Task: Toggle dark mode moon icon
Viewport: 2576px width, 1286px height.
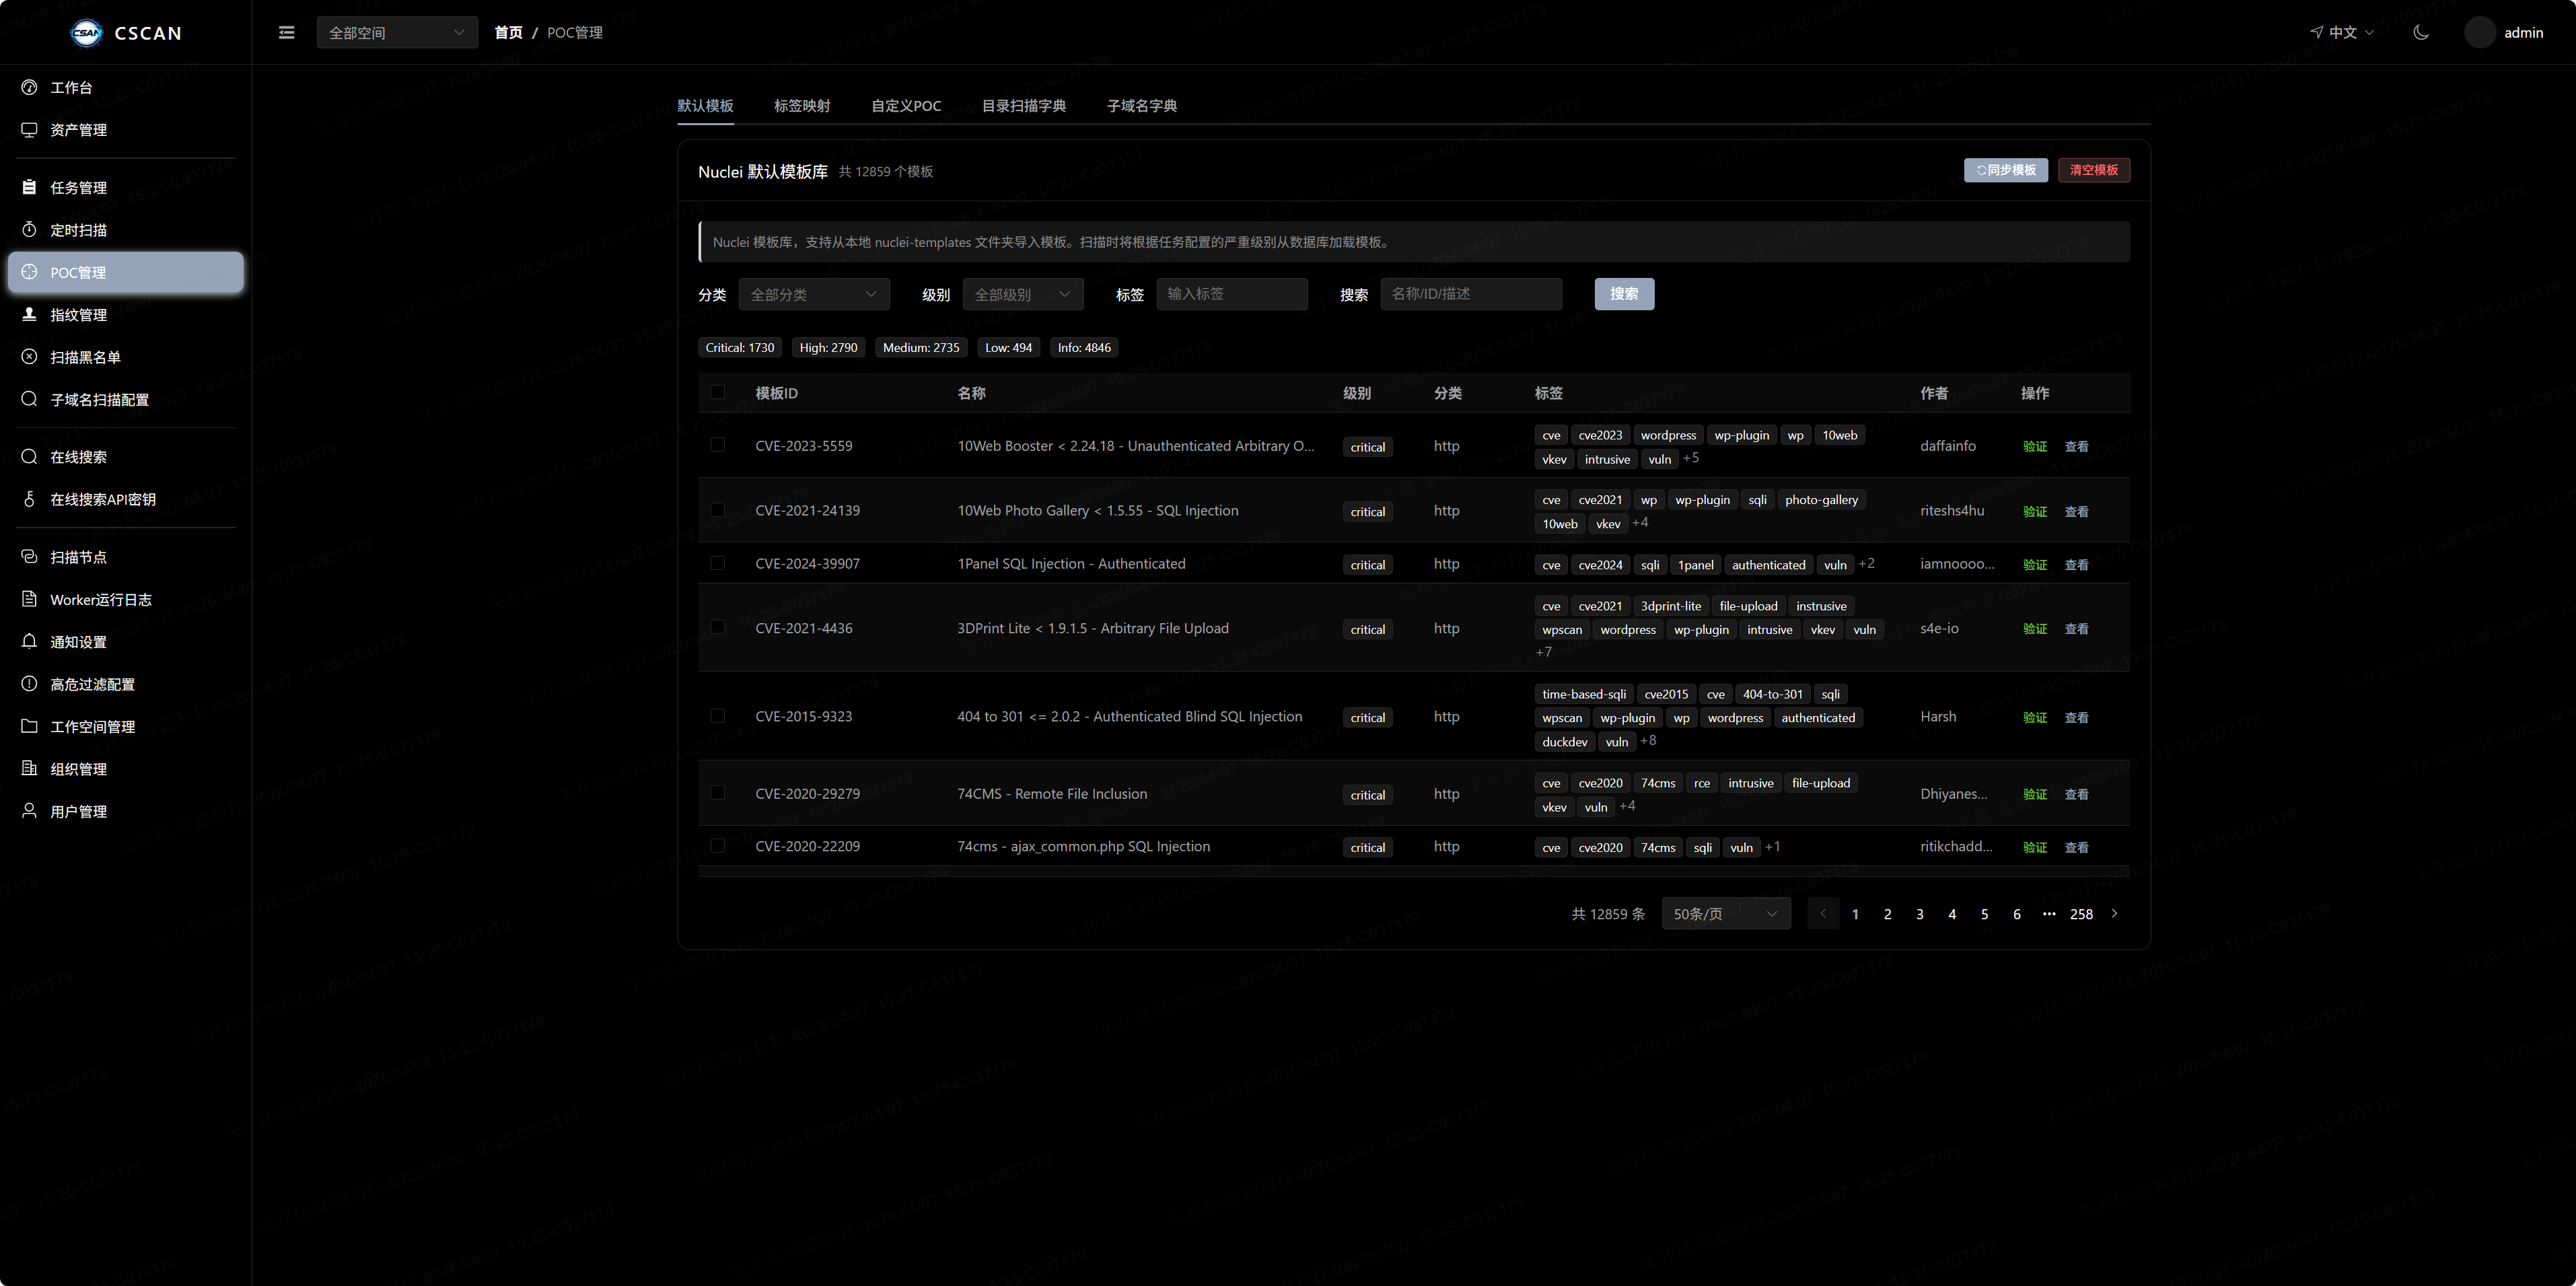Action: tap(2421, 32)
